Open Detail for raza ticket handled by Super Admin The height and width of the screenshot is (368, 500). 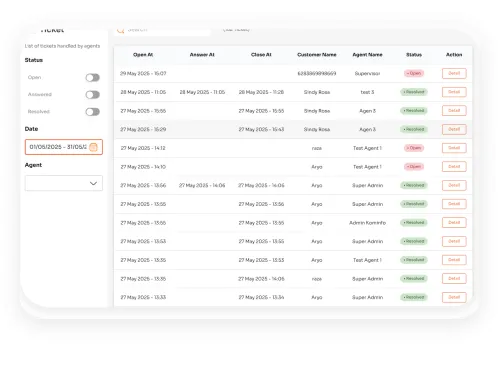click(454, 279)
